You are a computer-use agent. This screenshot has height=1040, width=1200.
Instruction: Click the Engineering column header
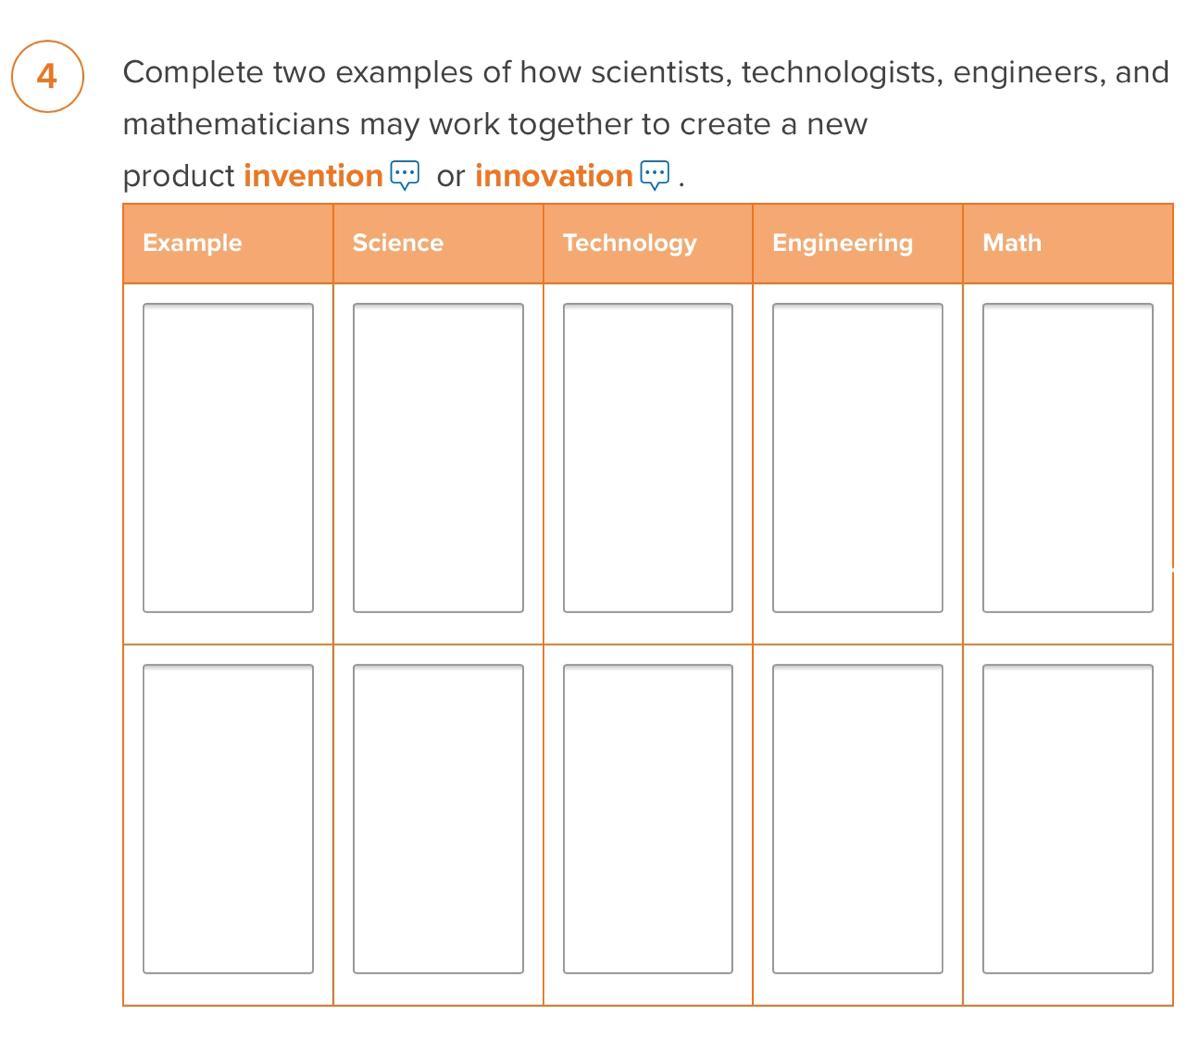(x=842, y=243)
